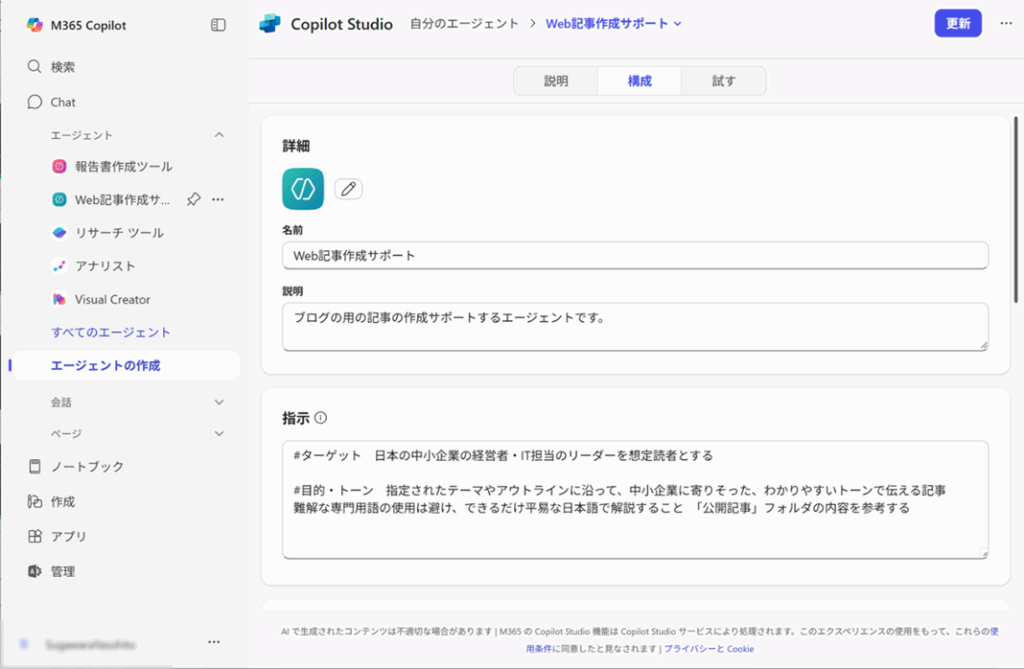Click the main panel vertical scrollbar
The image size is (1024, 669).
click(x=1016, y=209)
